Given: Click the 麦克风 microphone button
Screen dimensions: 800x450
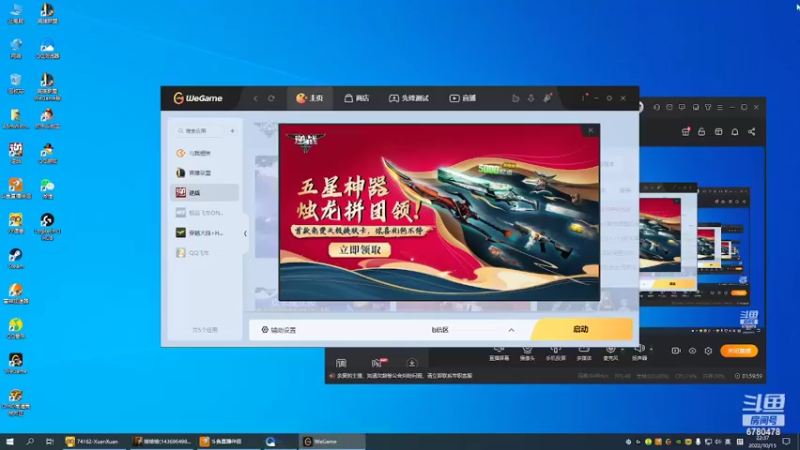Looking at the screenshot, I should click(611, 353).
